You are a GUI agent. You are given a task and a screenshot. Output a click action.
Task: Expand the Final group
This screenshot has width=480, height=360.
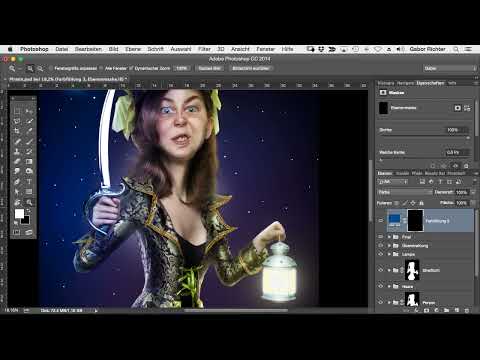coord(389,237)
